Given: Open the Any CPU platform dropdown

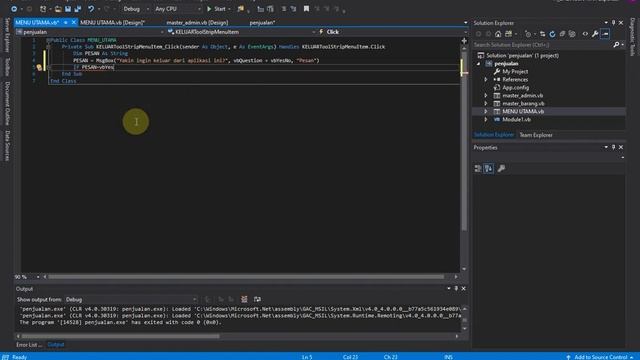Looking at the screenshot, I should pyautogui.click(x=178, y=9).
